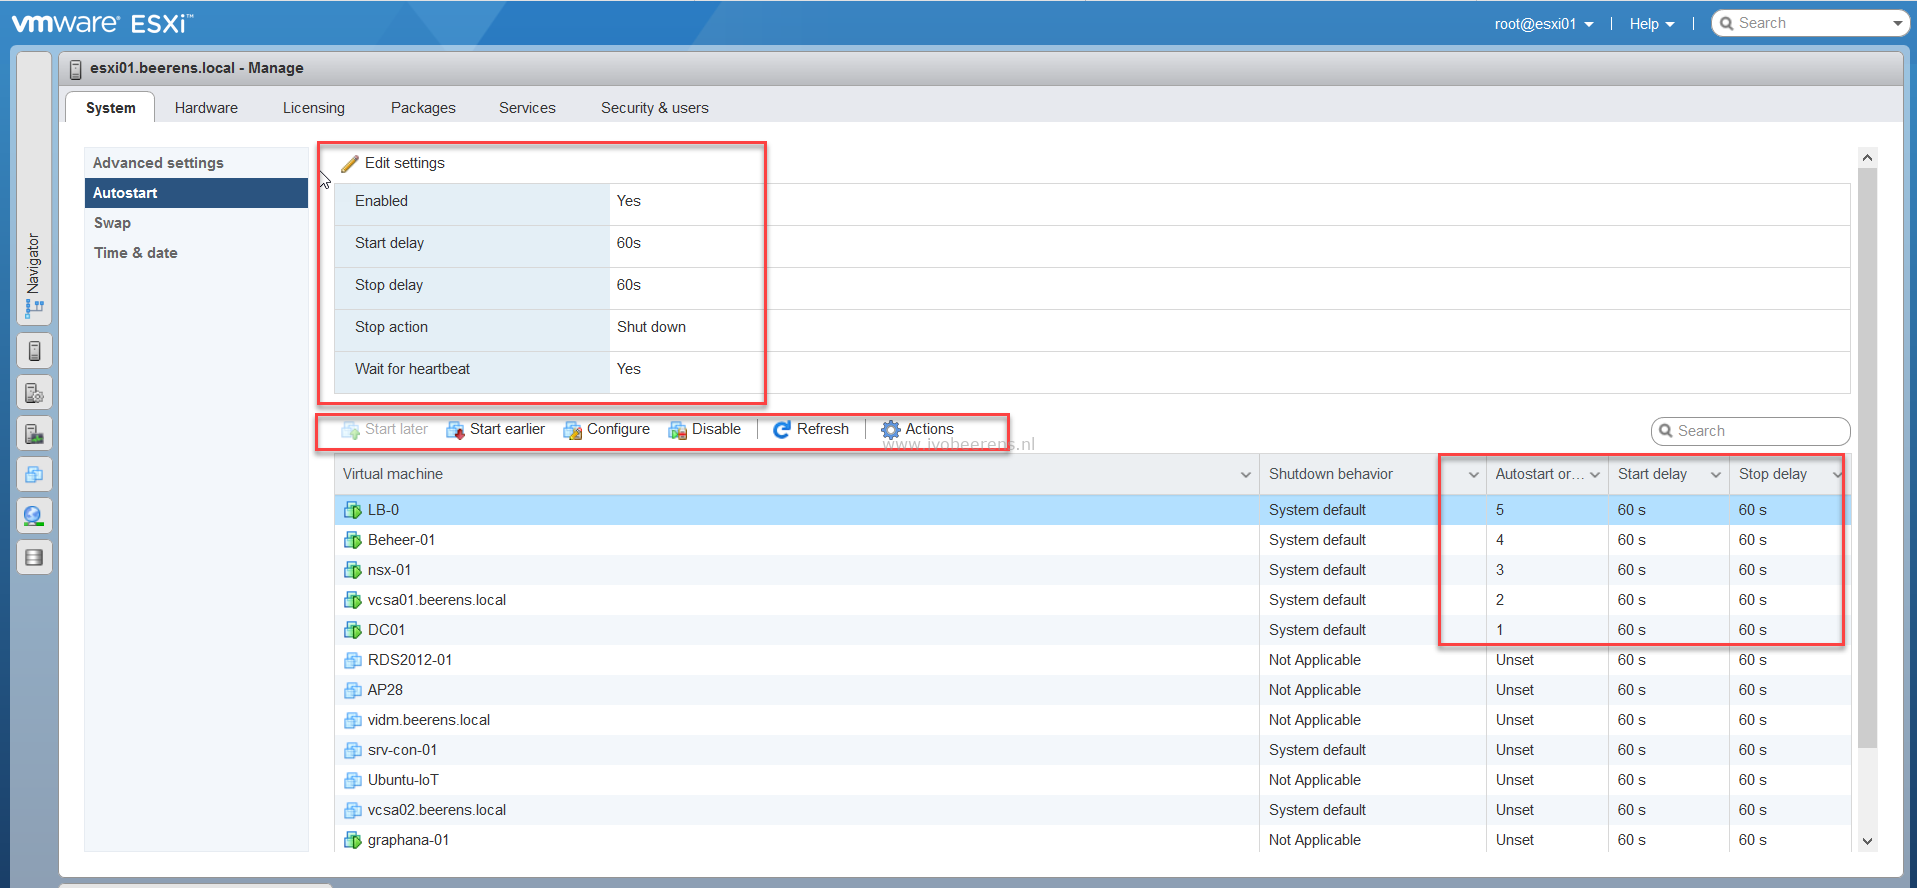The width and height of the screenshot is (1917, 888).
Task: Click the LB-0 VM icon
Action: (x=352, y=510)
